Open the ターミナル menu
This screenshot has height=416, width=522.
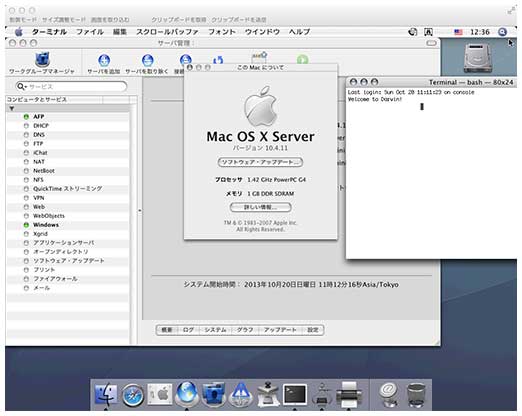49,32
